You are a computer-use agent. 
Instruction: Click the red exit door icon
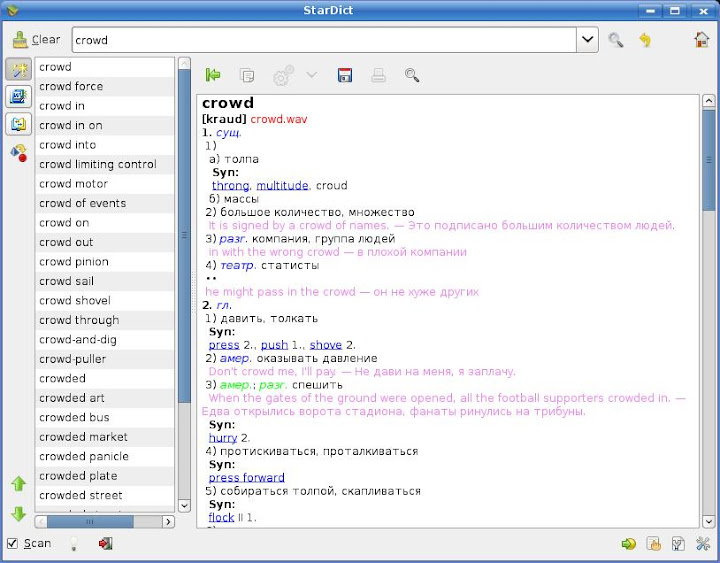(x=106, y=544)
